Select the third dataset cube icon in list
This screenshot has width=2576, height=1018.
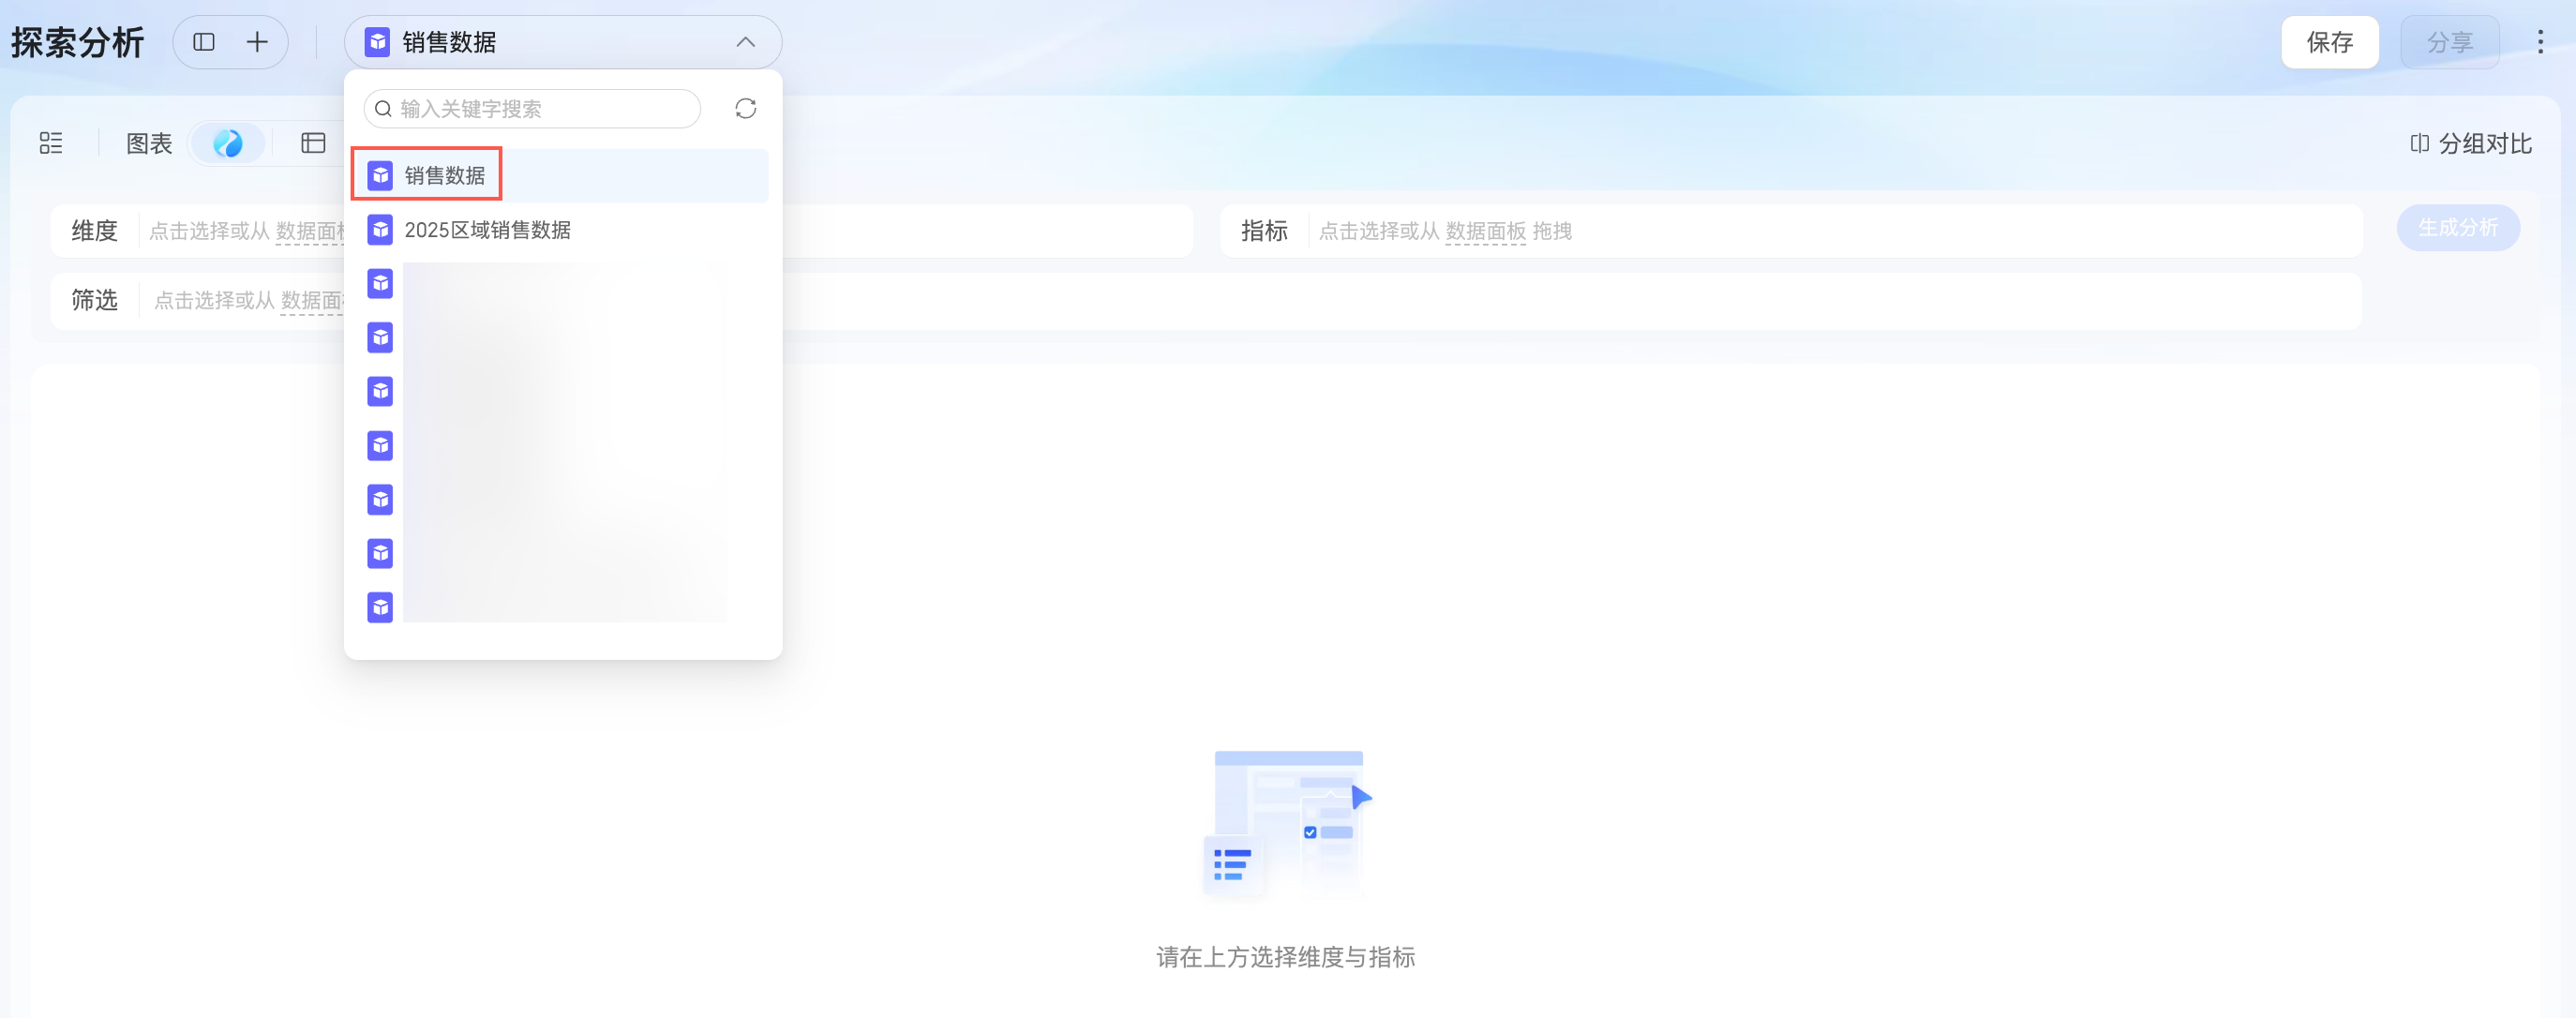(380, 284)
